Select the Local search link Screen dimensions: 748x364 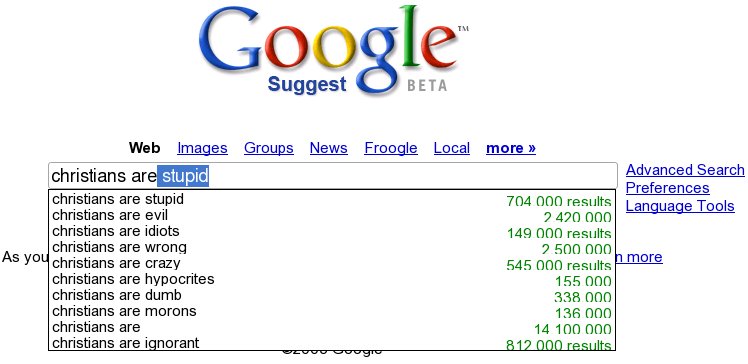click(452, 148)
